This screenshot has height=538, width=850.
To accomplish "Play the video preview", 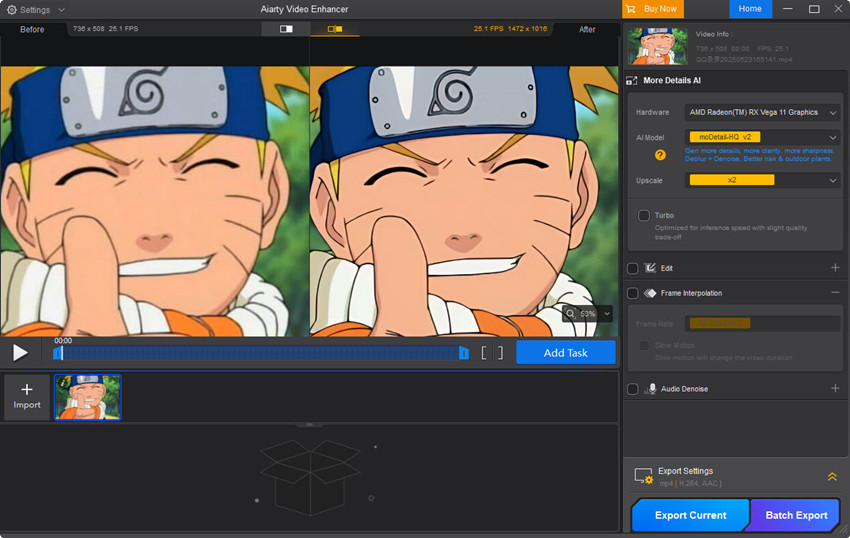I will tap(20, 353).
